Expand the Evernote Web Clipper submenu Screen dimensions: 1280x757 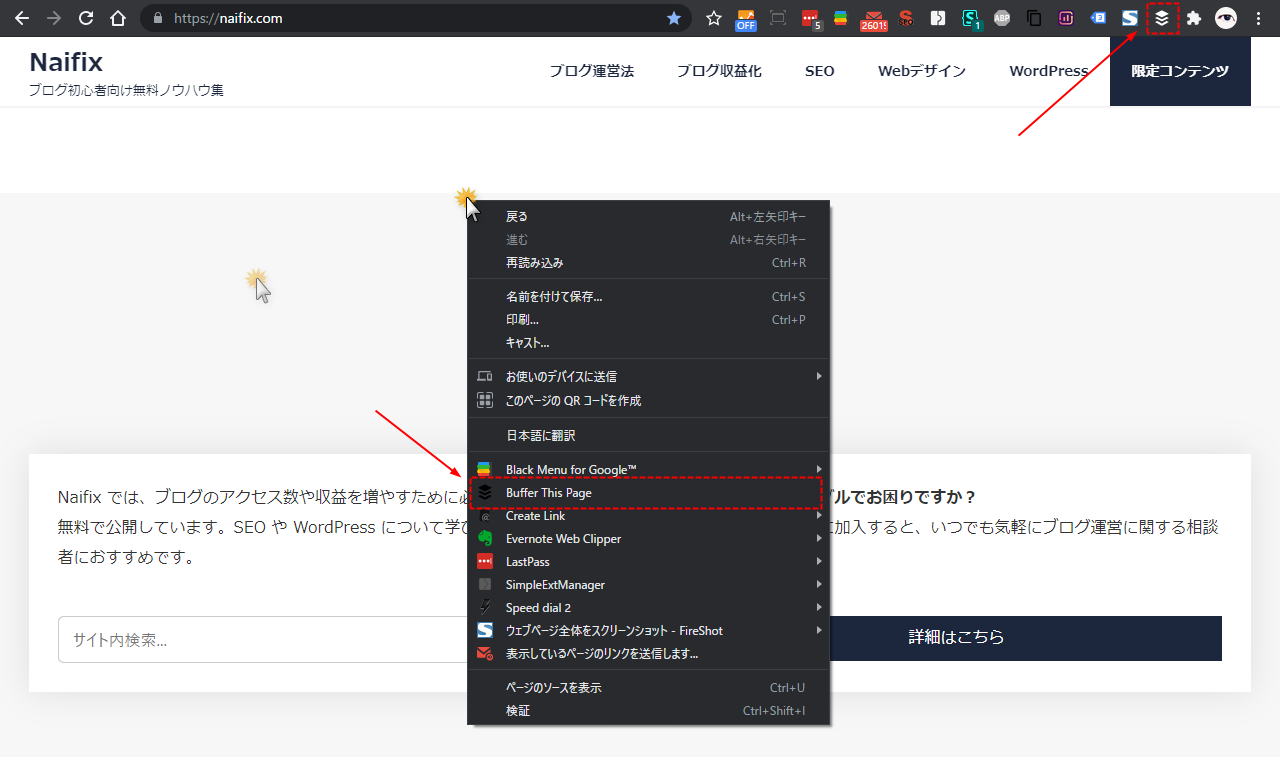click(x=649, y=539)
